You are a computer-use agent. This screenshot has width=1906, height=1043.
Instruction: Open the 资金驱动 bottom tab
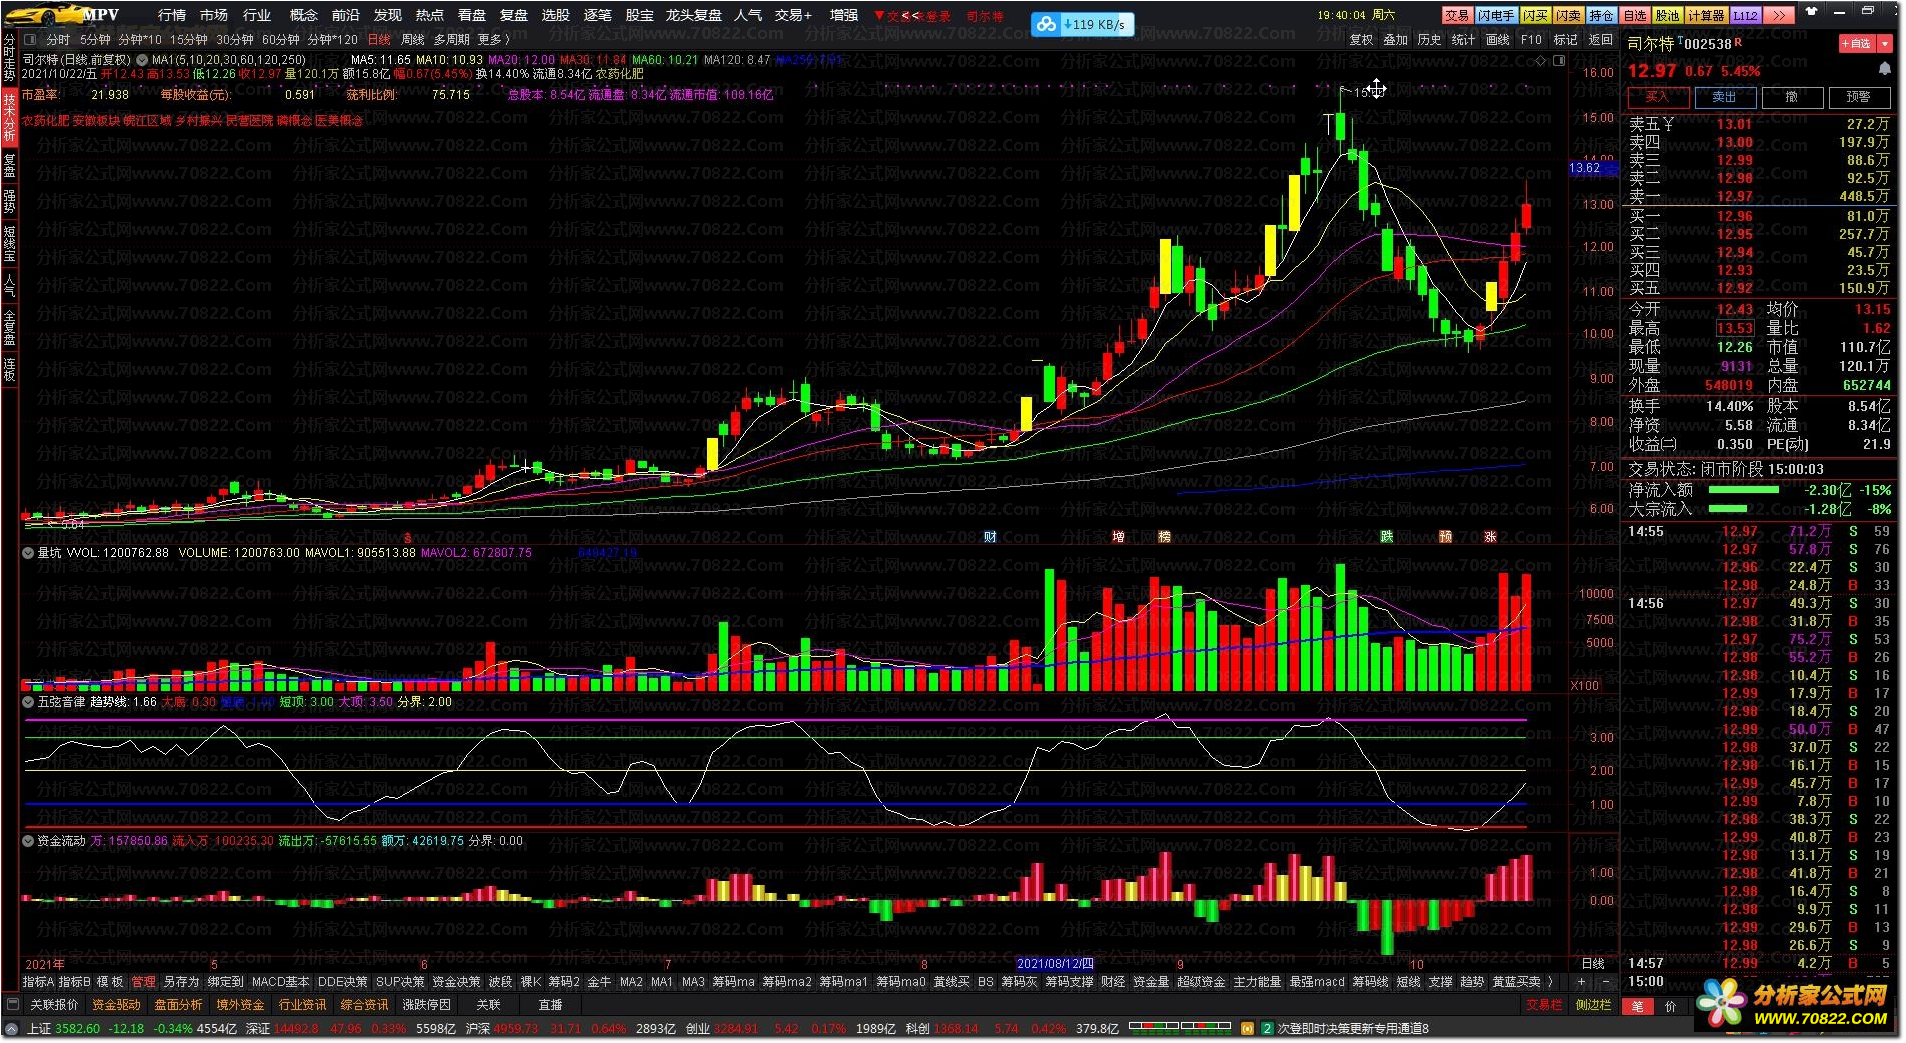pos(116,1005)
